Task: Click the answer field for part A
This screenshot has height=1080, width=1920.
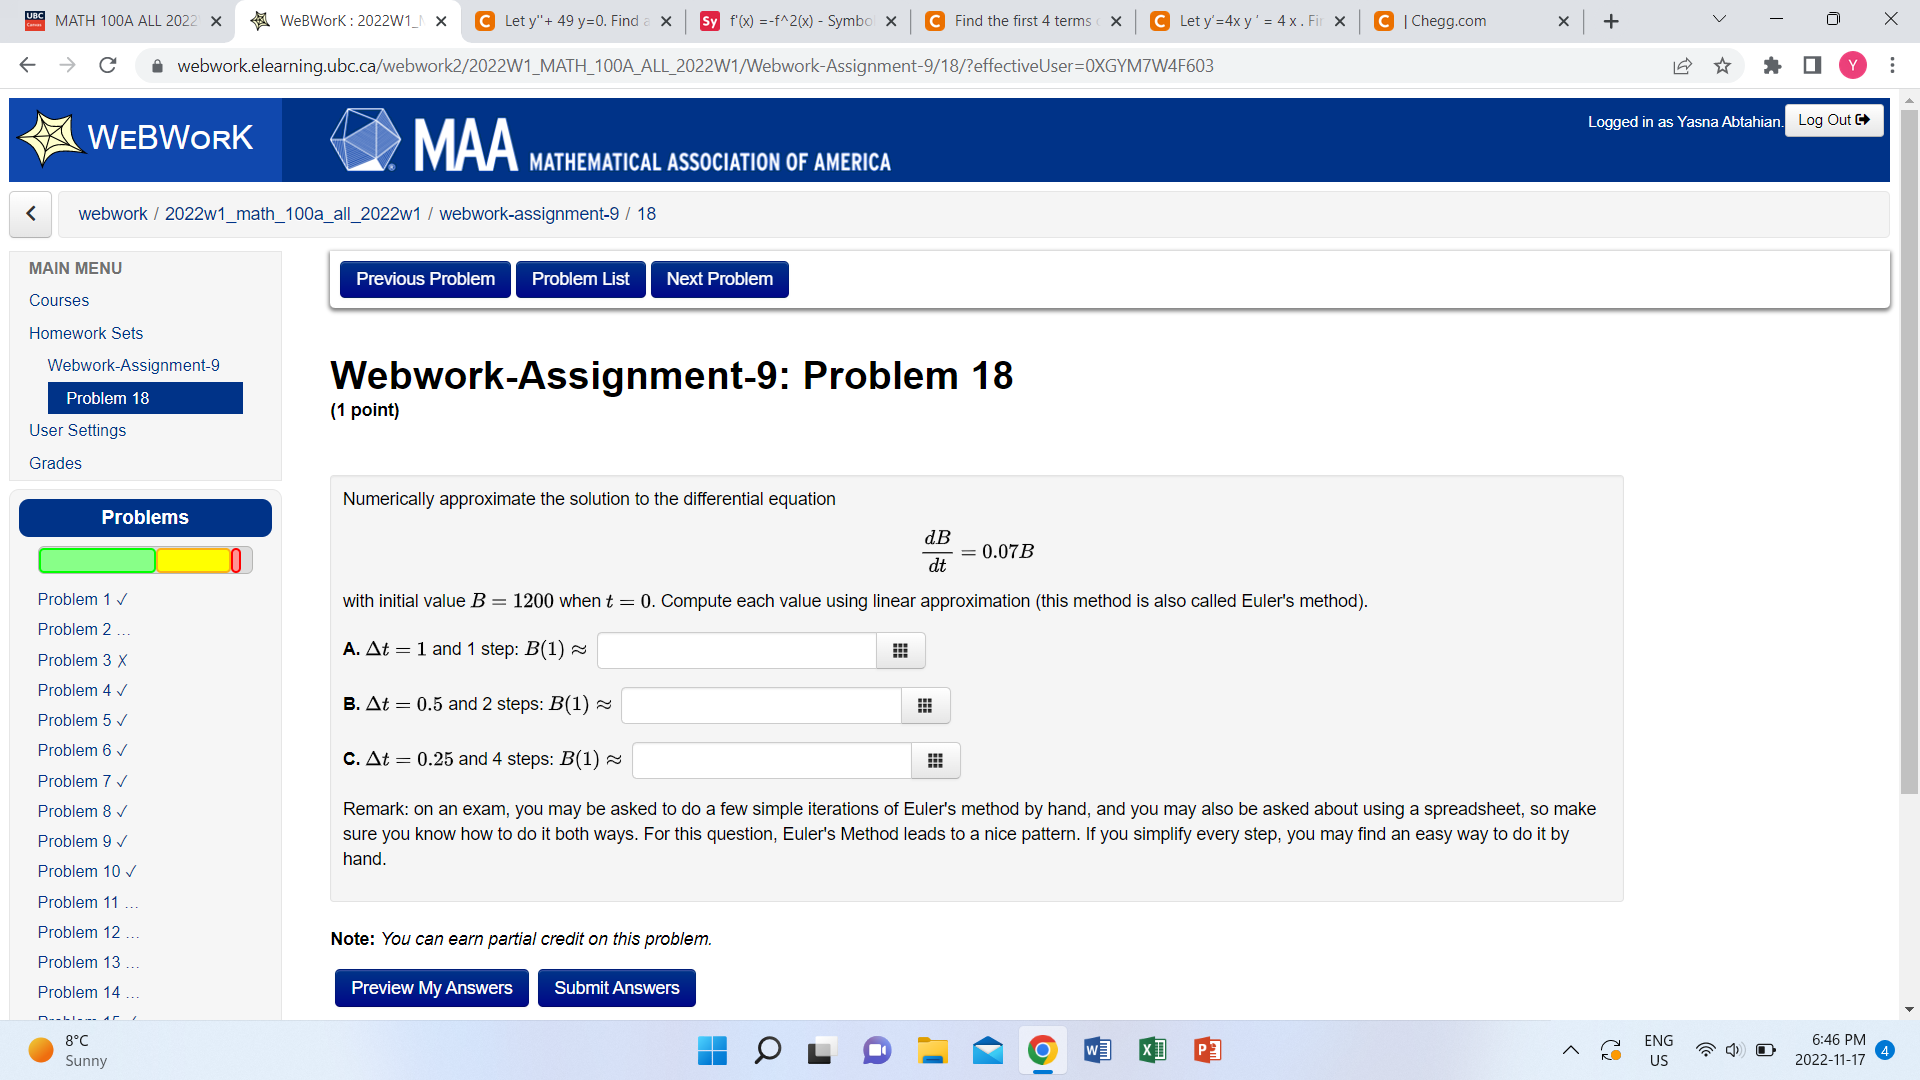Action: click(x=735, y=650)
